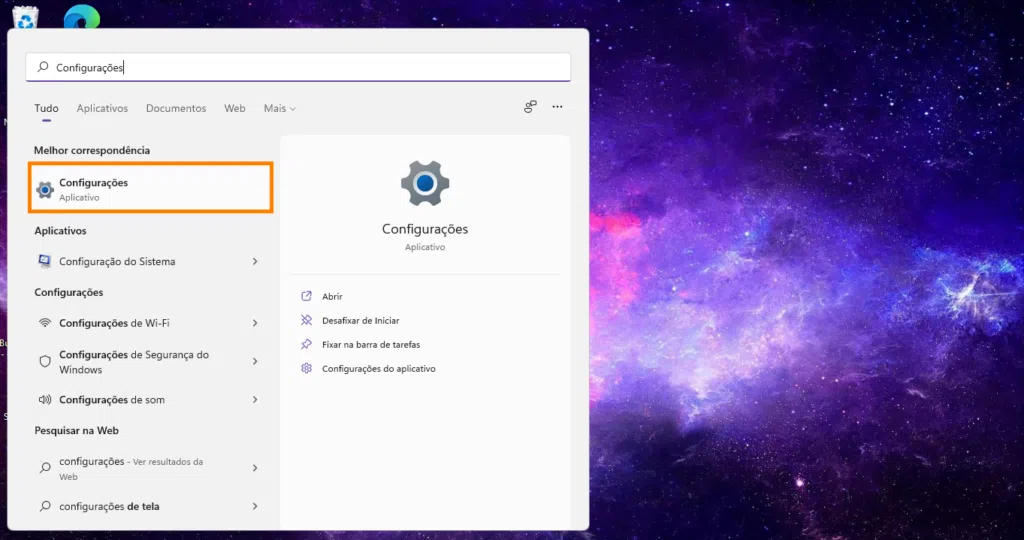Select configurações de tela web suggestion
The image size is (1024, 540).
[150, 506]
